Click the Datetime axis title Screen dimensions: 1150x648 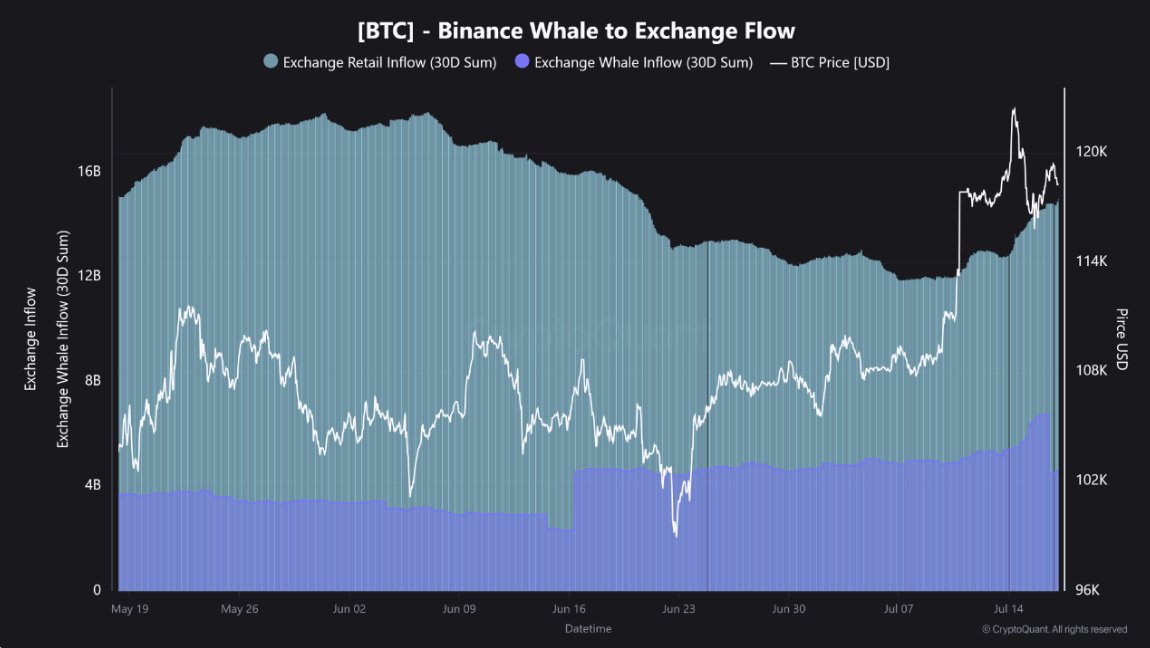coord(588,629)
